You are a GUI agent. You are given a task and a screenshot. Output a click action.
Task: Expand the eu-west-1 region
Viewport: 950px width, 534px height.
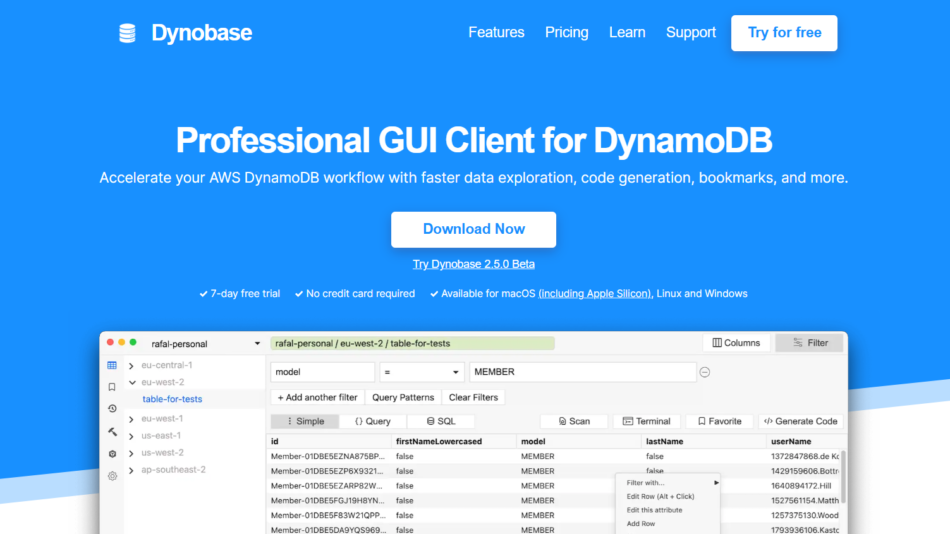coord(131,419)
